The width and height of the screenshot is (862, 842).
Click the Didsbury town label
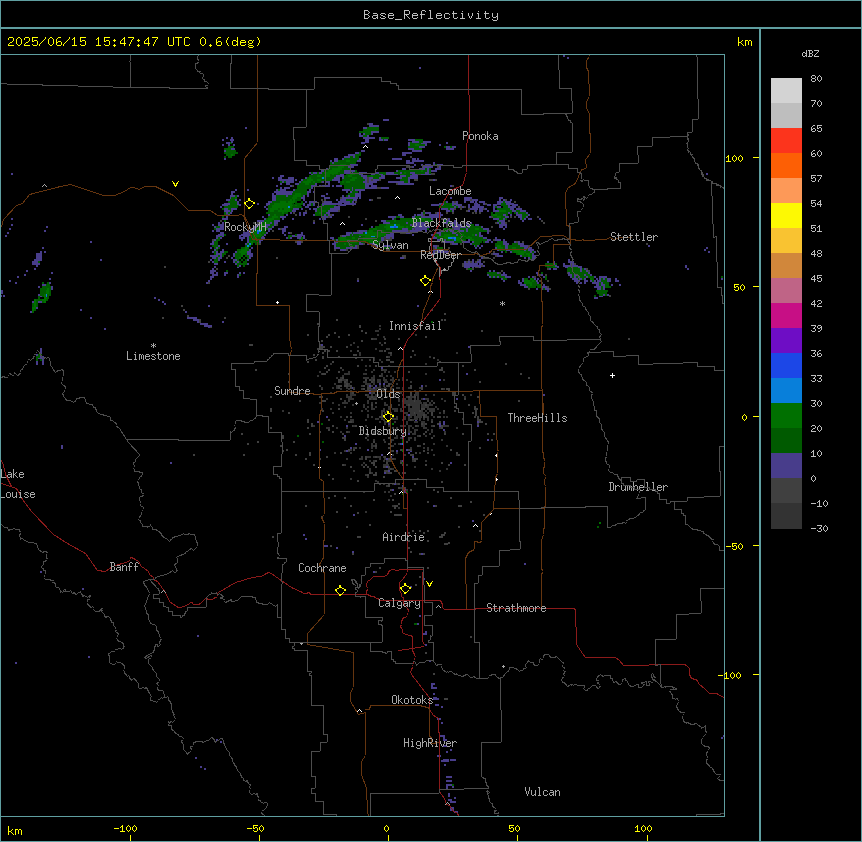383,431
